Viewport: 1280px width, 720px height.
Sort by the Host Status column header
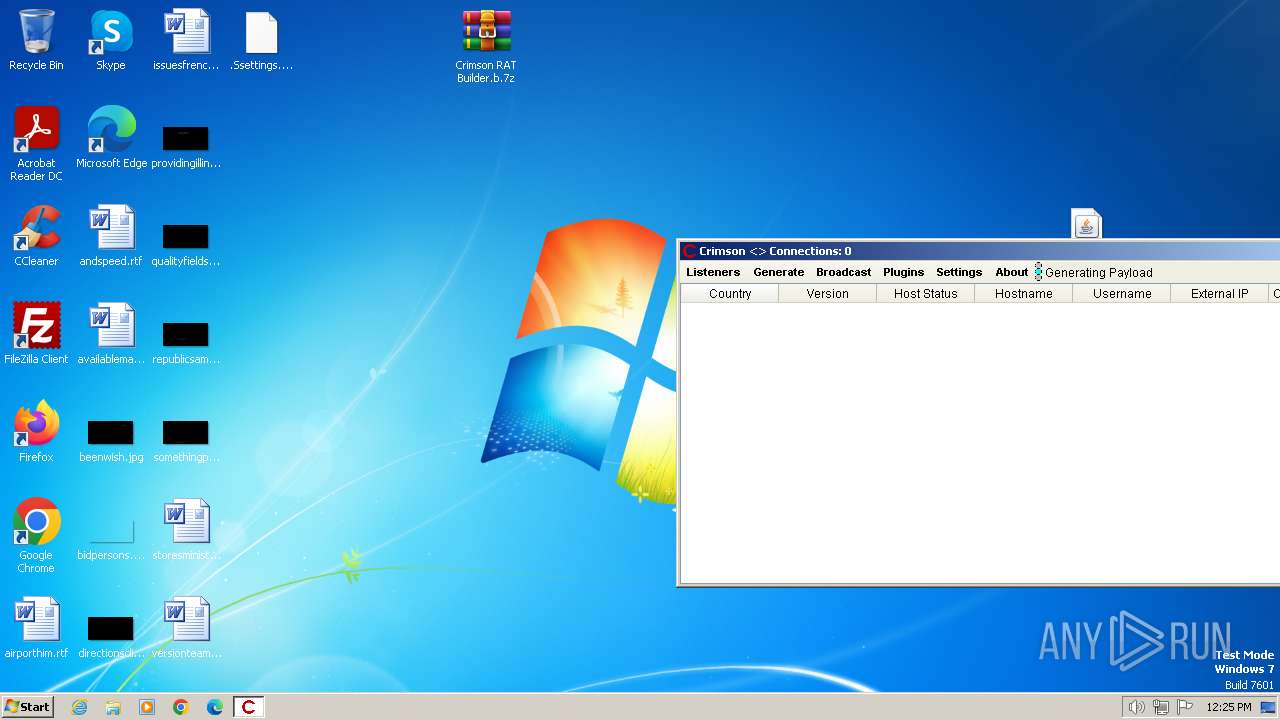point(926,294)
